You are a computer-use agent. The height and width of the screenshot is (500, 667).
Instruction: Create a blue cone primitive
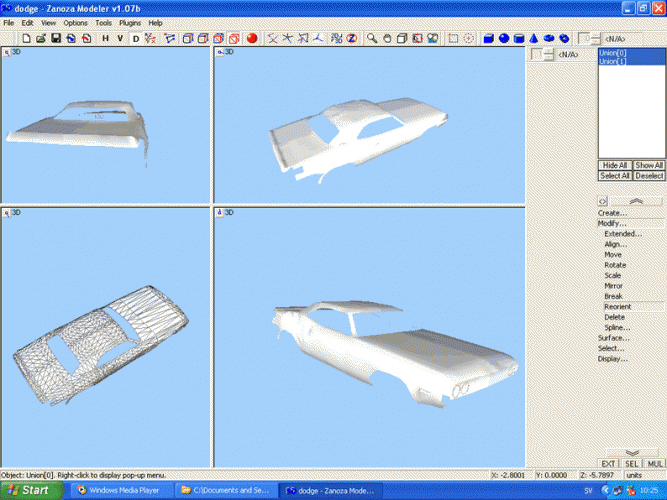534,38
